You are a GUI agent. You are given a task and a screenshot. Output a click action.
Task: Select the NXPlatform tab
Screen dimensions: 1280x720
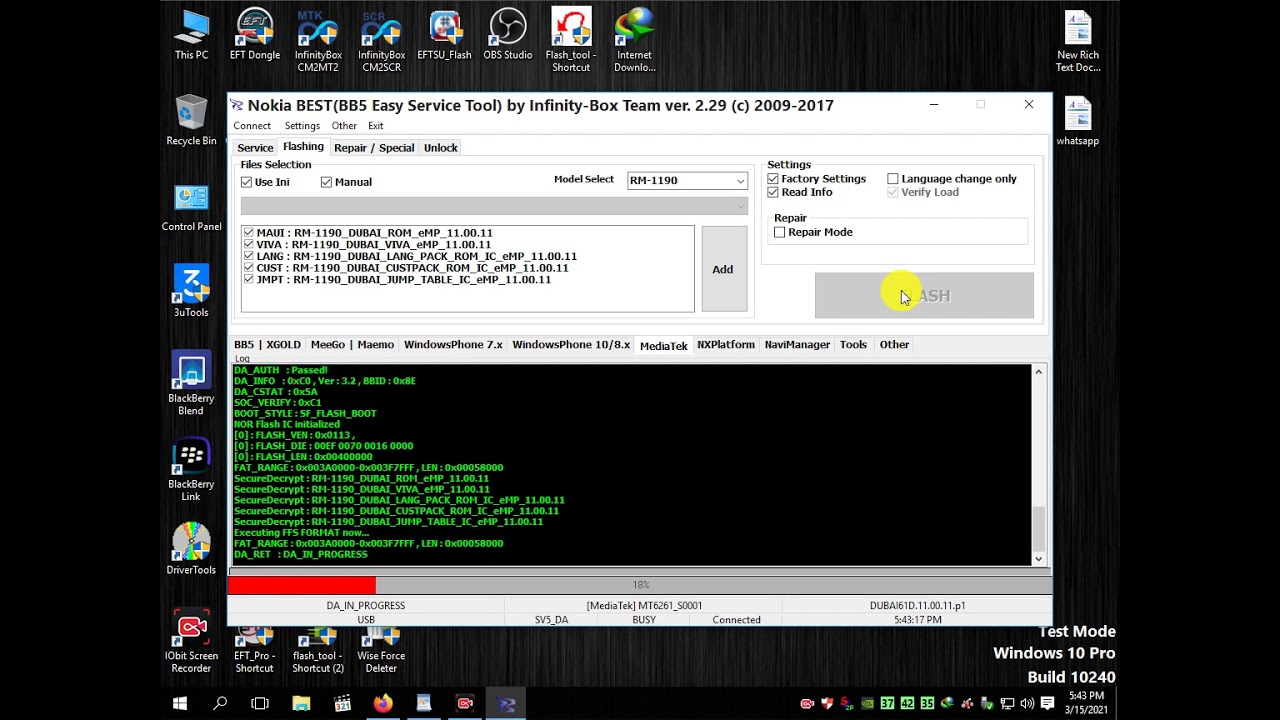[726, 345]
